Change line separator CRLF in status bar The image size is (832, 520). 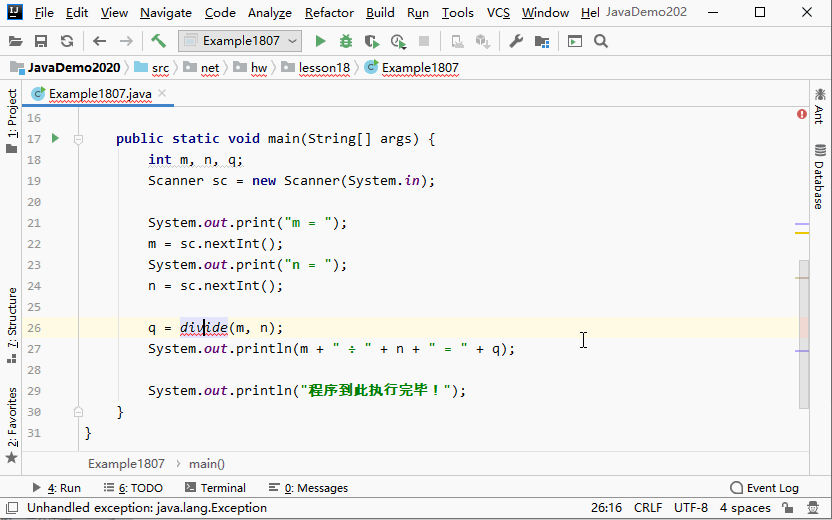point(648,508)
